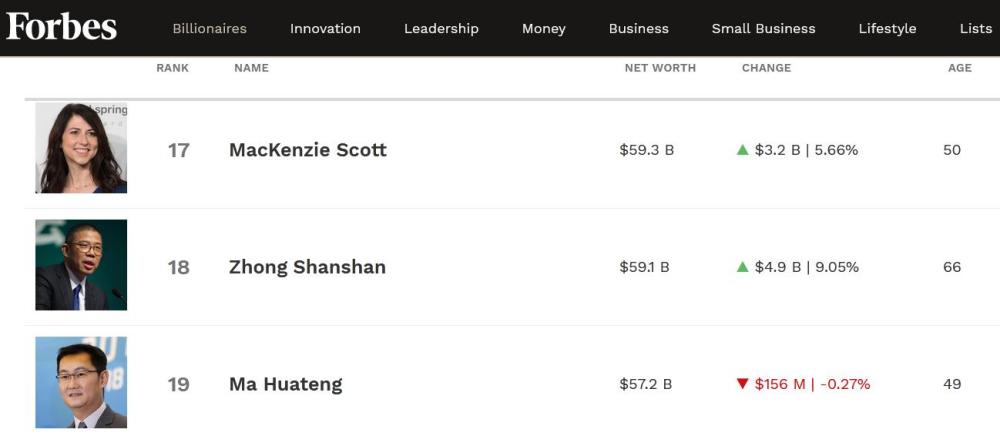This screenshot has width=1000, height=436.
Task: Select Small Business in the top navigation
Action: (763, 29)
